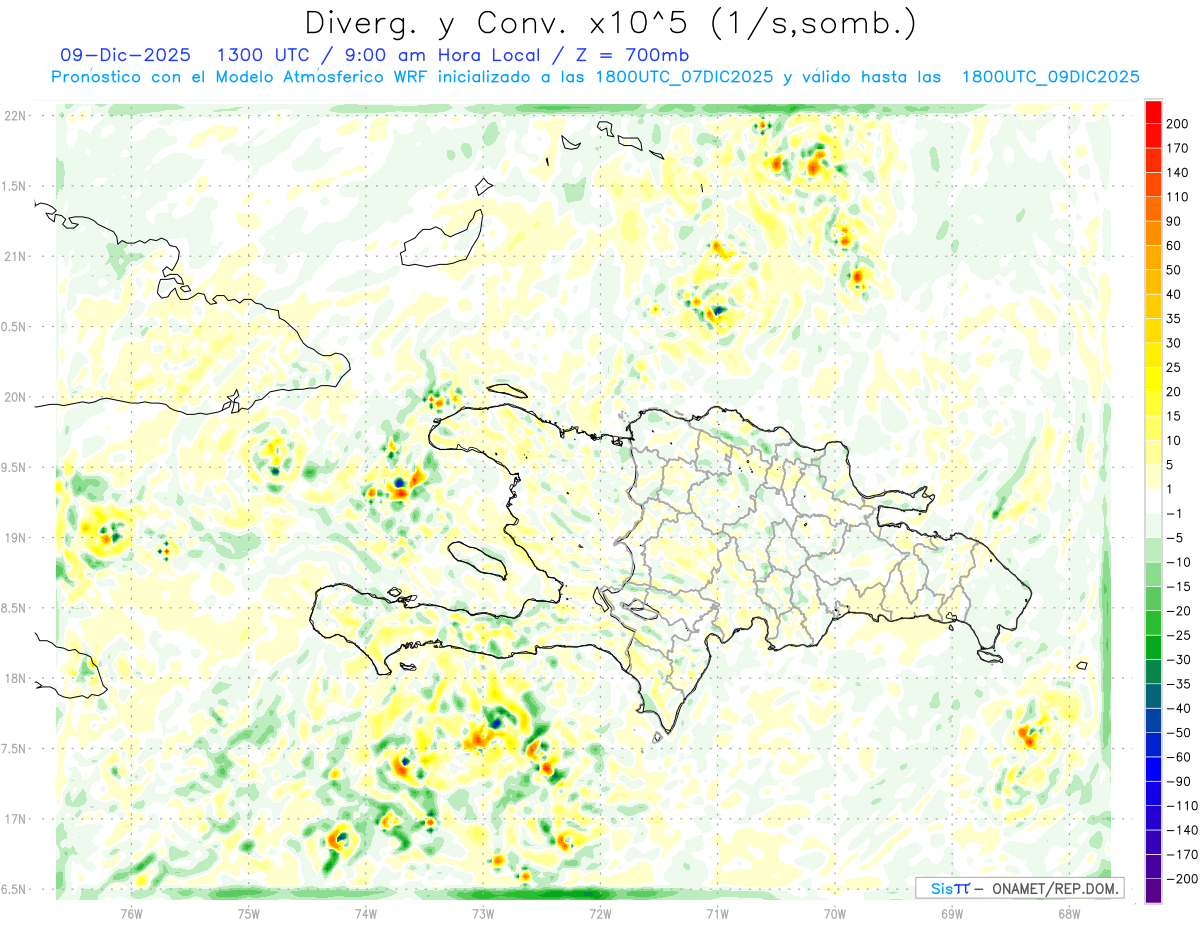Screen dimensions: 1200x927
Task: Click the '17N' latitude label
Action: pyautogui.click(x=16, y=819)
